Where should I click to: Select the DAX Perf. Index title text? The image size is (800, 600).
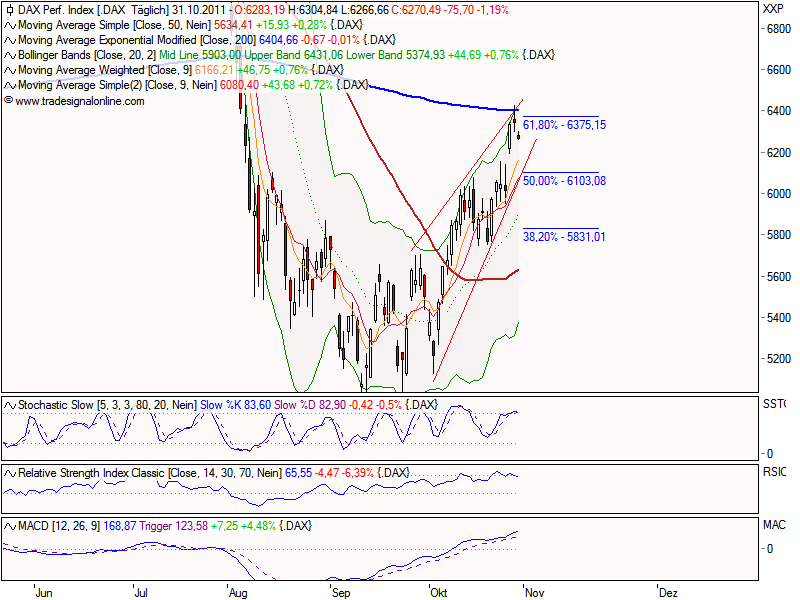(x=56, y=11)
